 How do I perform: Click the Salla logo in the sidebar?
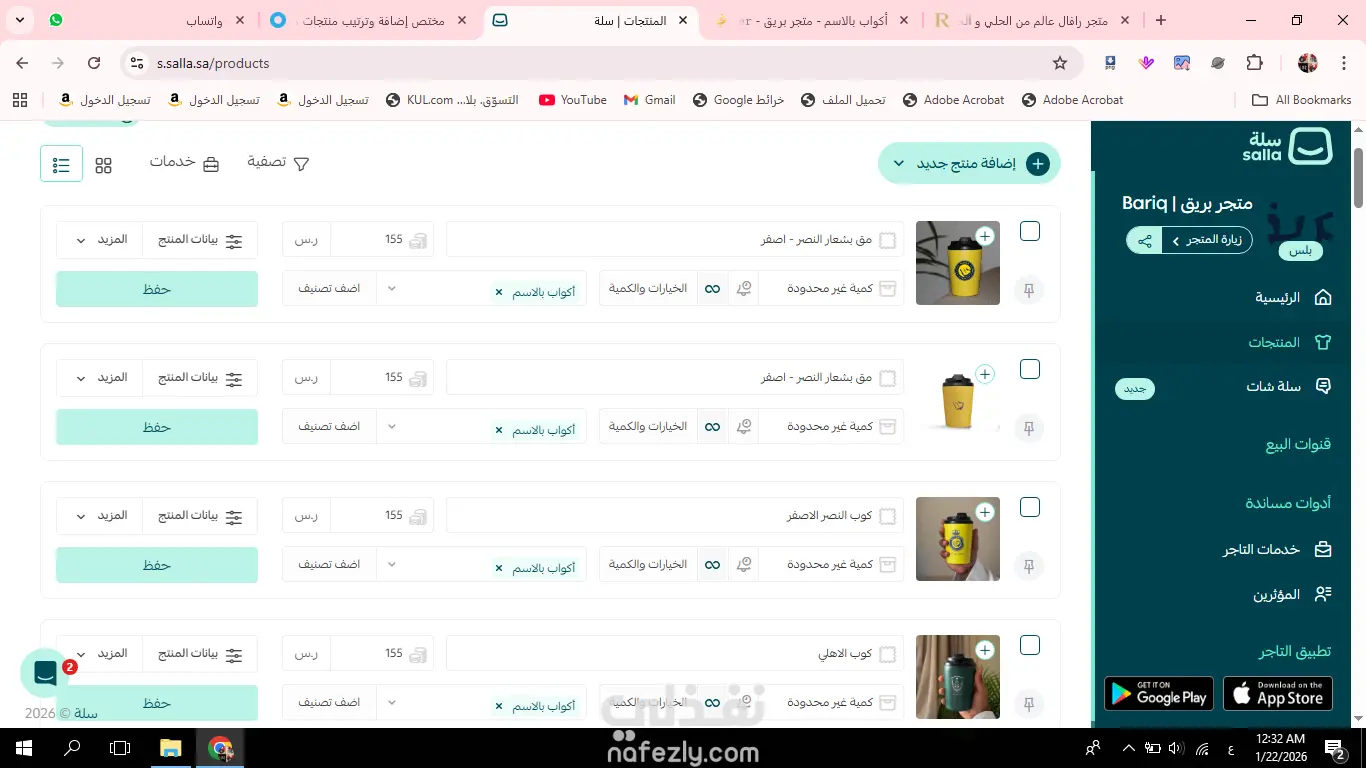(1288, 147)
